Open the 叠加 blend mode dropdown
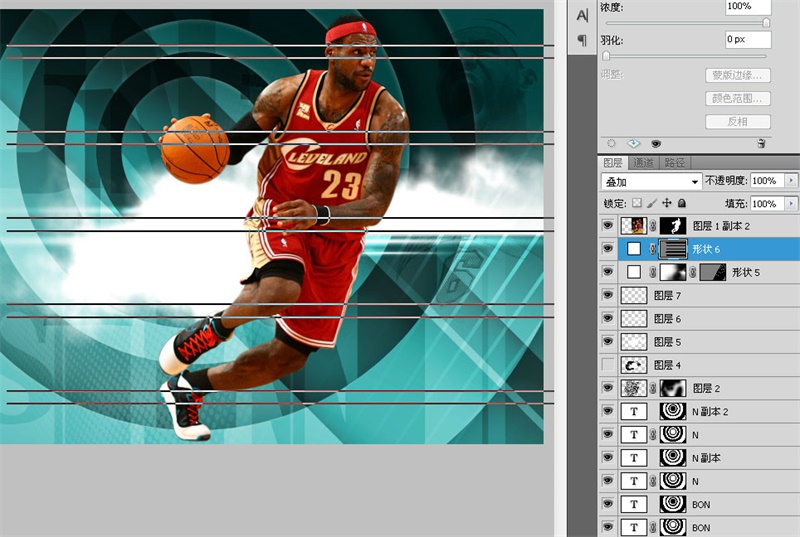The height and width of the screenshot is (537, 800). (x=650, y=182)
